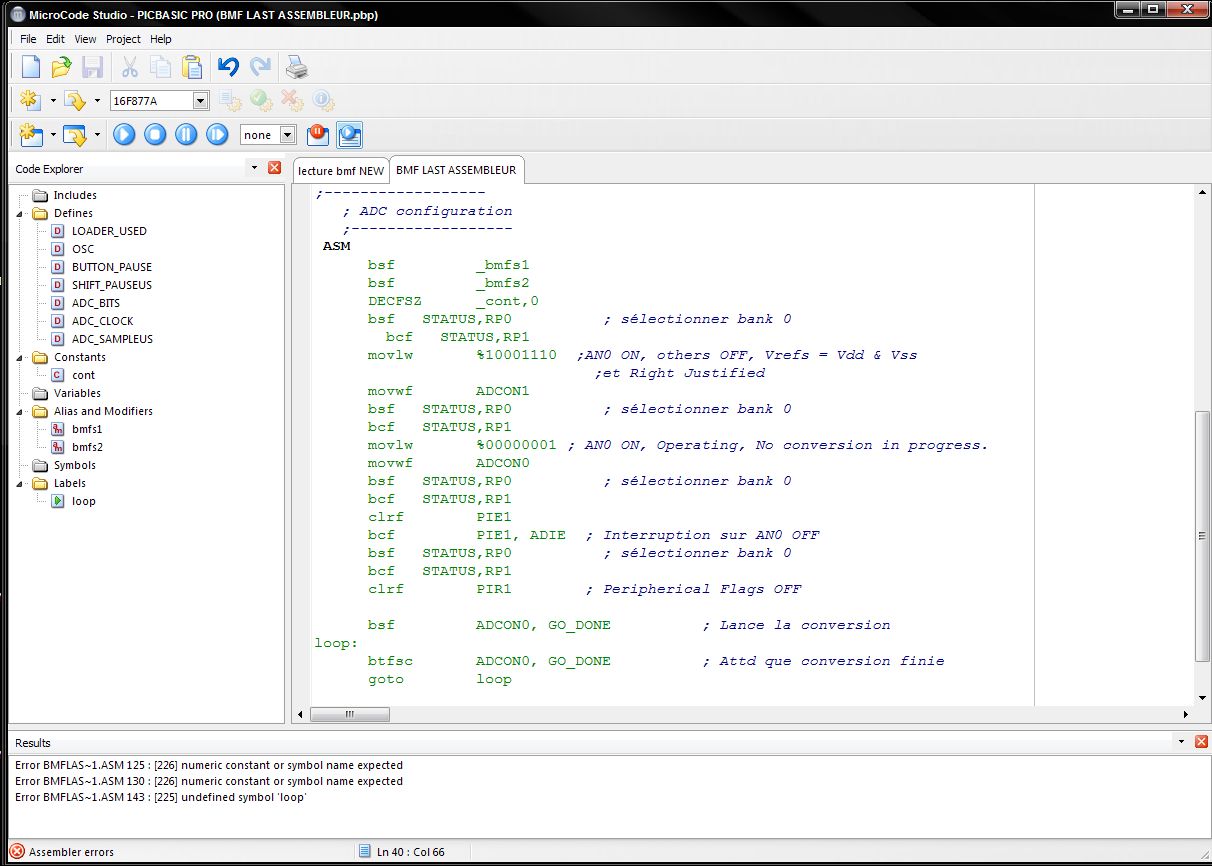Image resolution: width=1212 pixels, height=866 pixels.
Task: Collapse the Alias and Modifiers node
Action: point(21,411)
